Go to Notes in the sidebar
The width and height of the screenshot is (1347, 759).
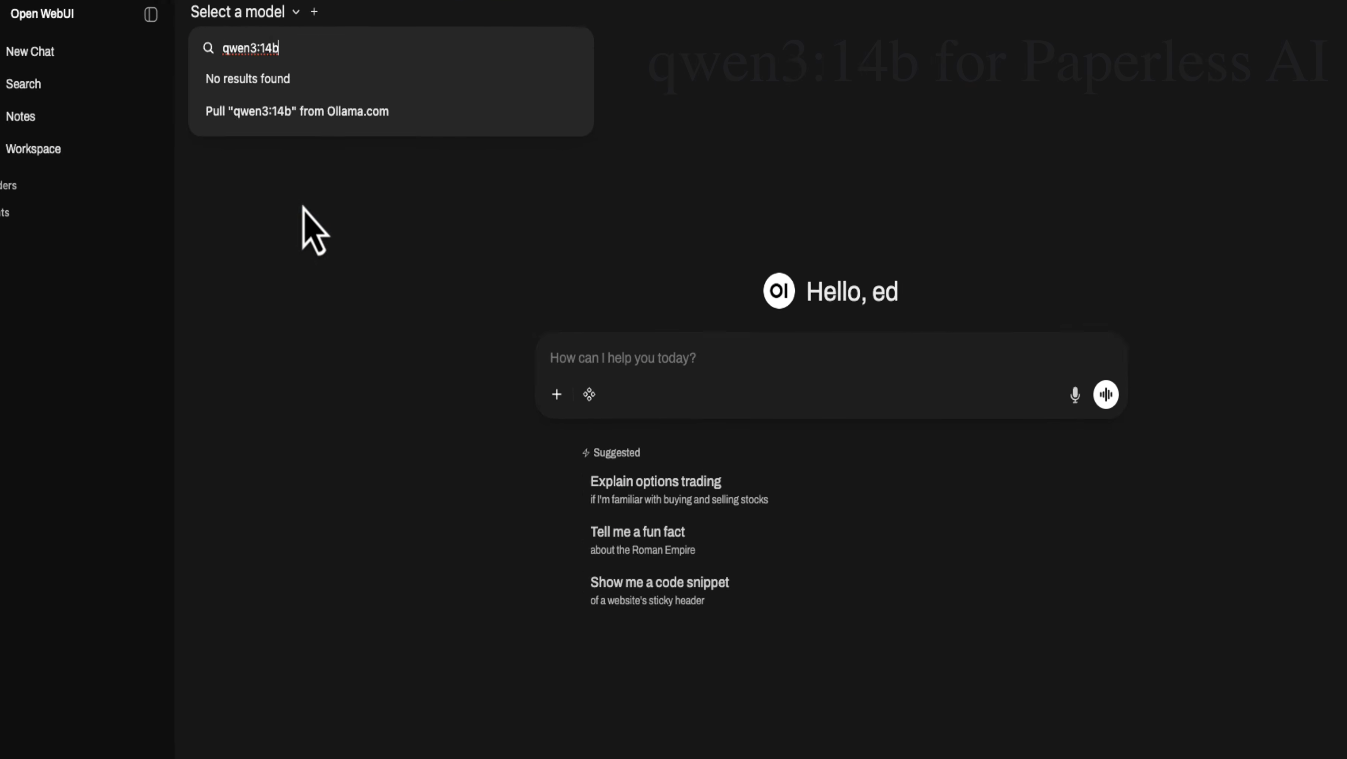click(21, 117)
